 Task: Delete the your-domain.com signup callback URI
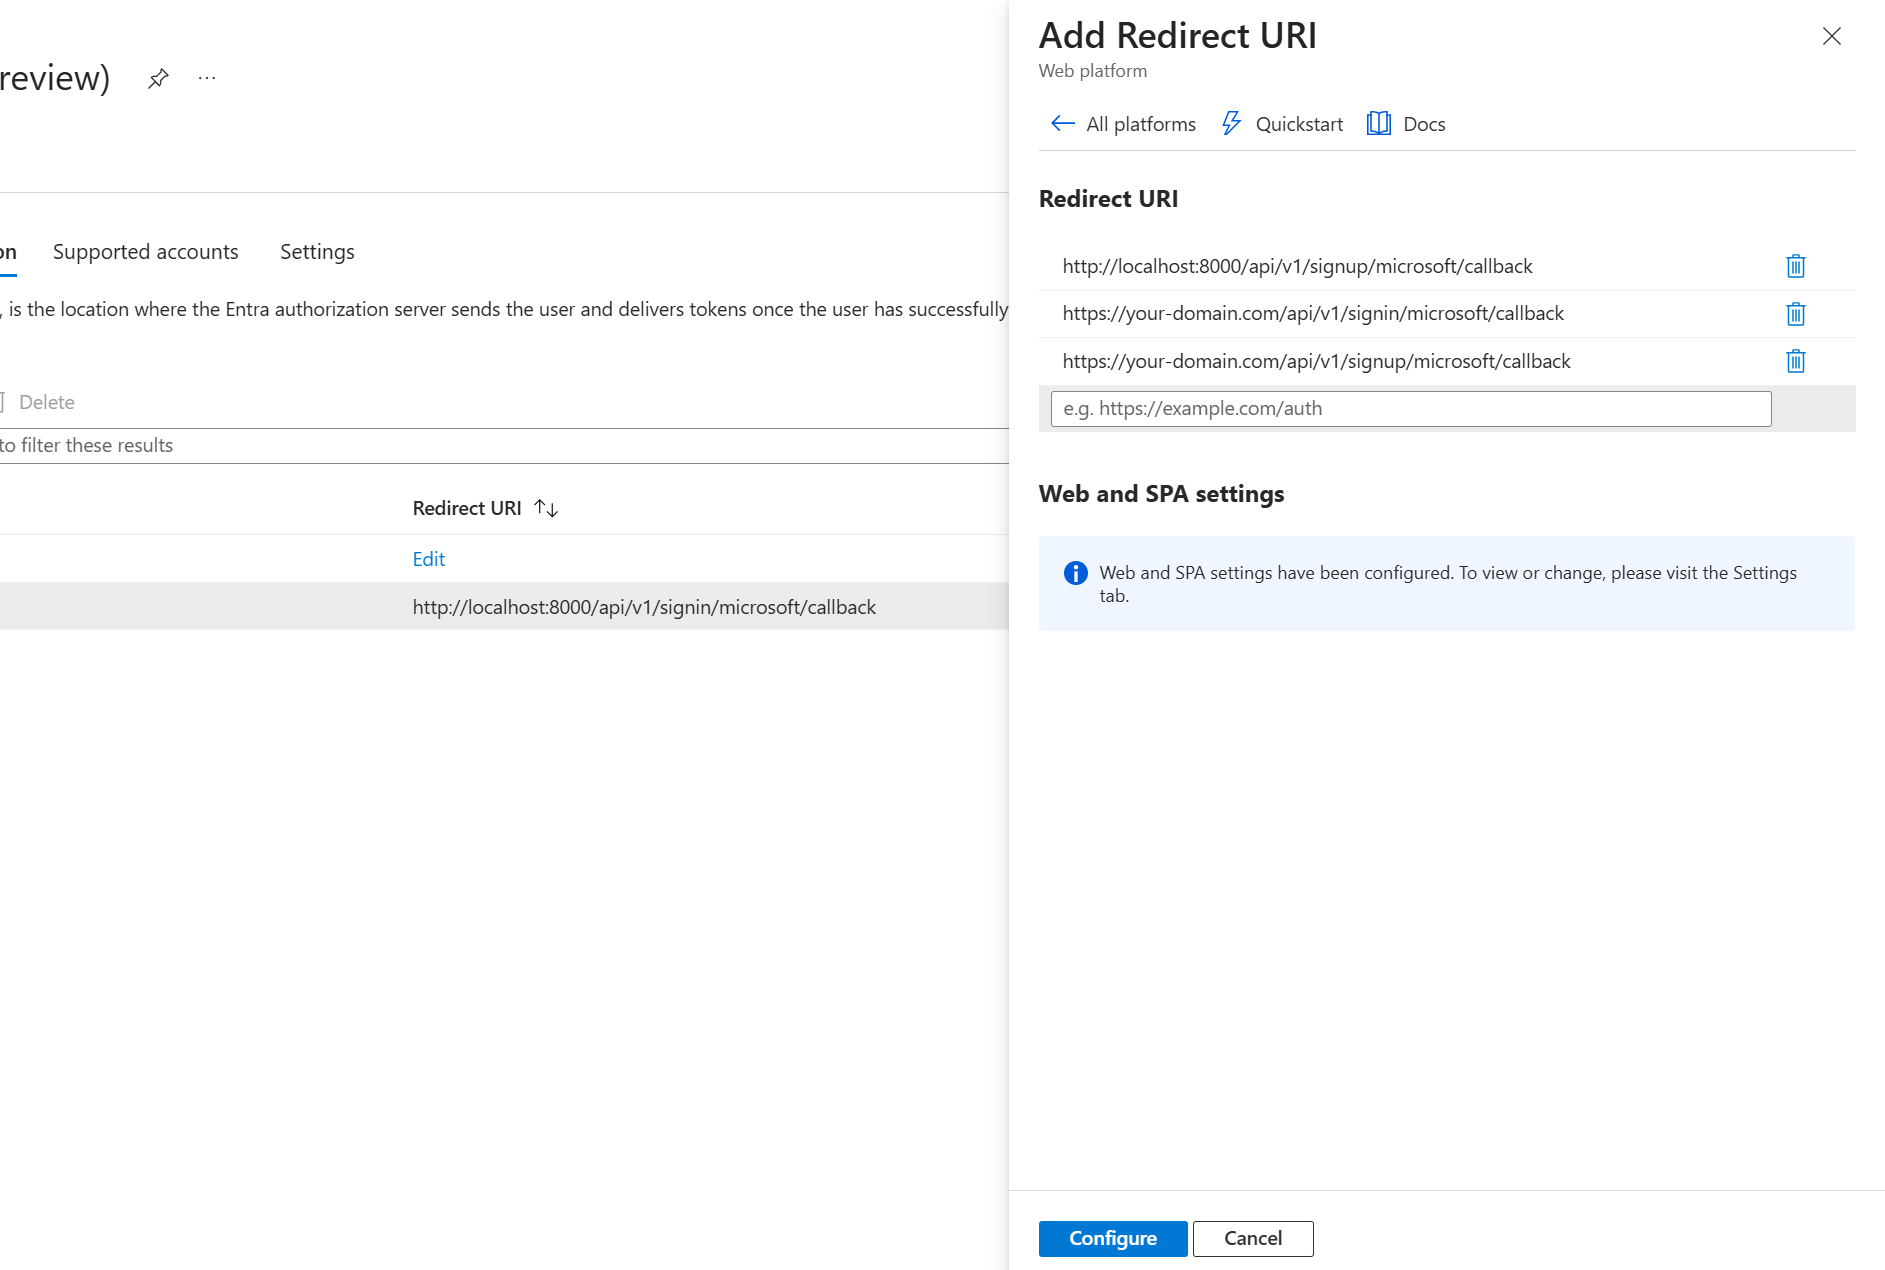[x=1795, y=361]
